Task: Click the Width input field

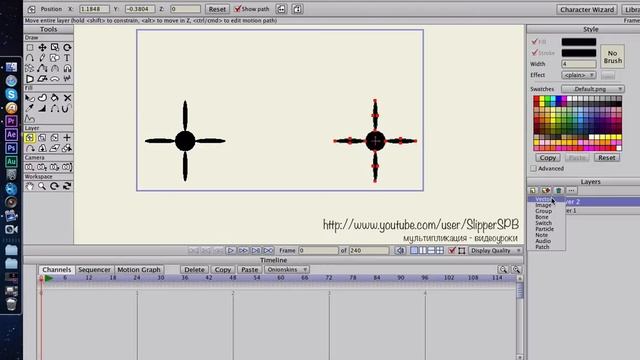Action: (x=578, y=64)
